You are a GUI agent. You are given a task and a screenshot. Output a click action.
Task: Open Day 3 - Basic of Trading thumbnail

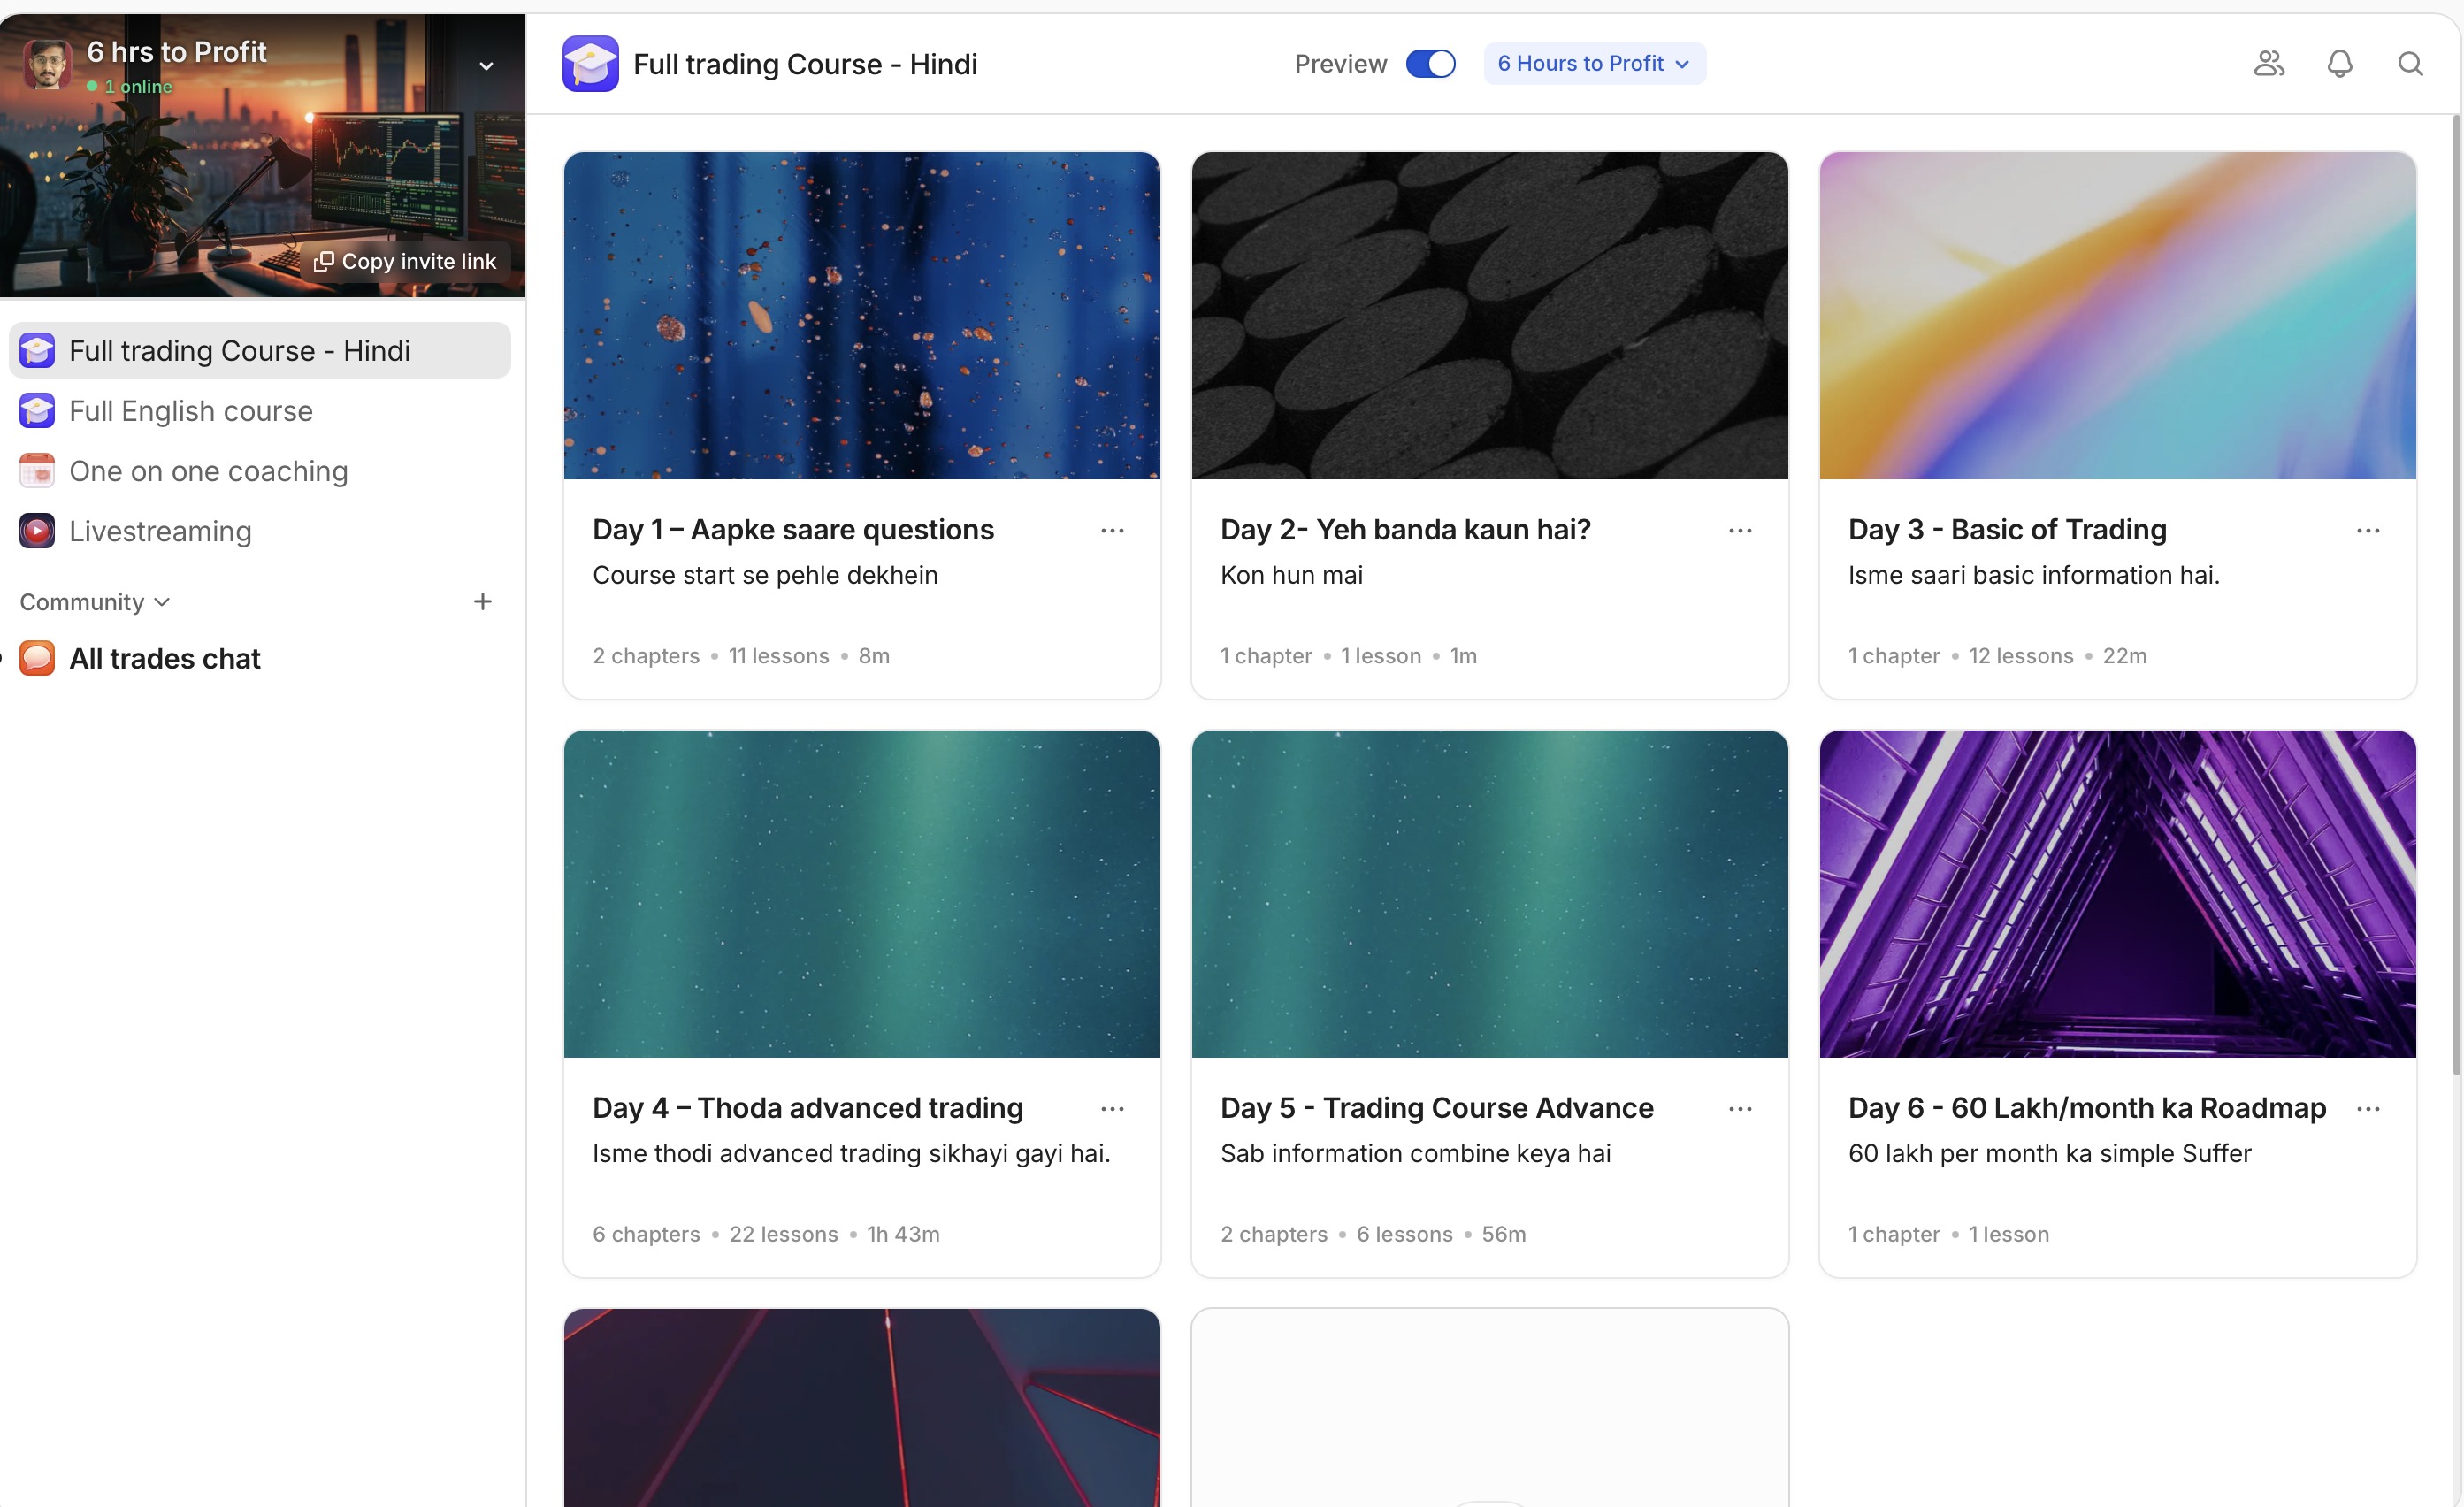coord(2117,315)
